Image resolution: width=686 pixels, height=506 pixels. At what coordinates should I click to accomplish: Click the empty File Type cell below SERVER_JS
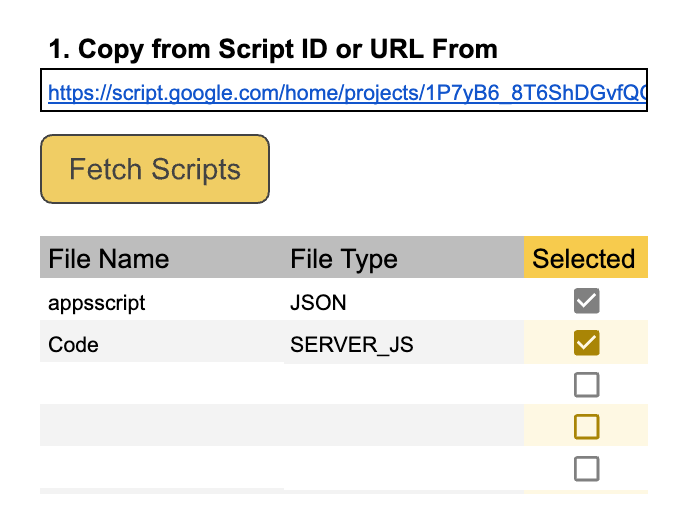pyautogui.click(x=403, y=385)
